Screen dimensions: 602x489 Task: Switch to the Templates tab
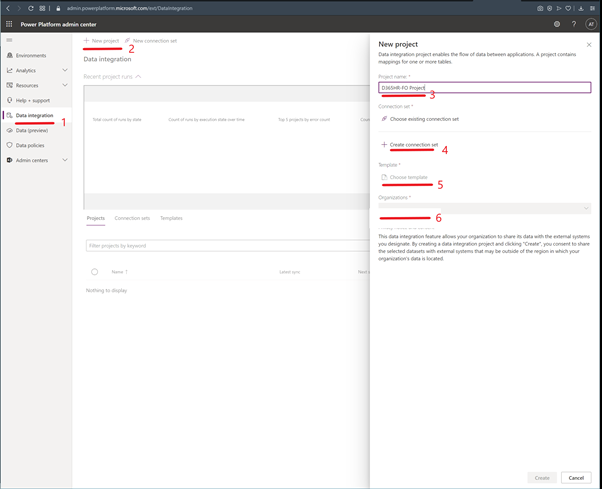[171, 218]
